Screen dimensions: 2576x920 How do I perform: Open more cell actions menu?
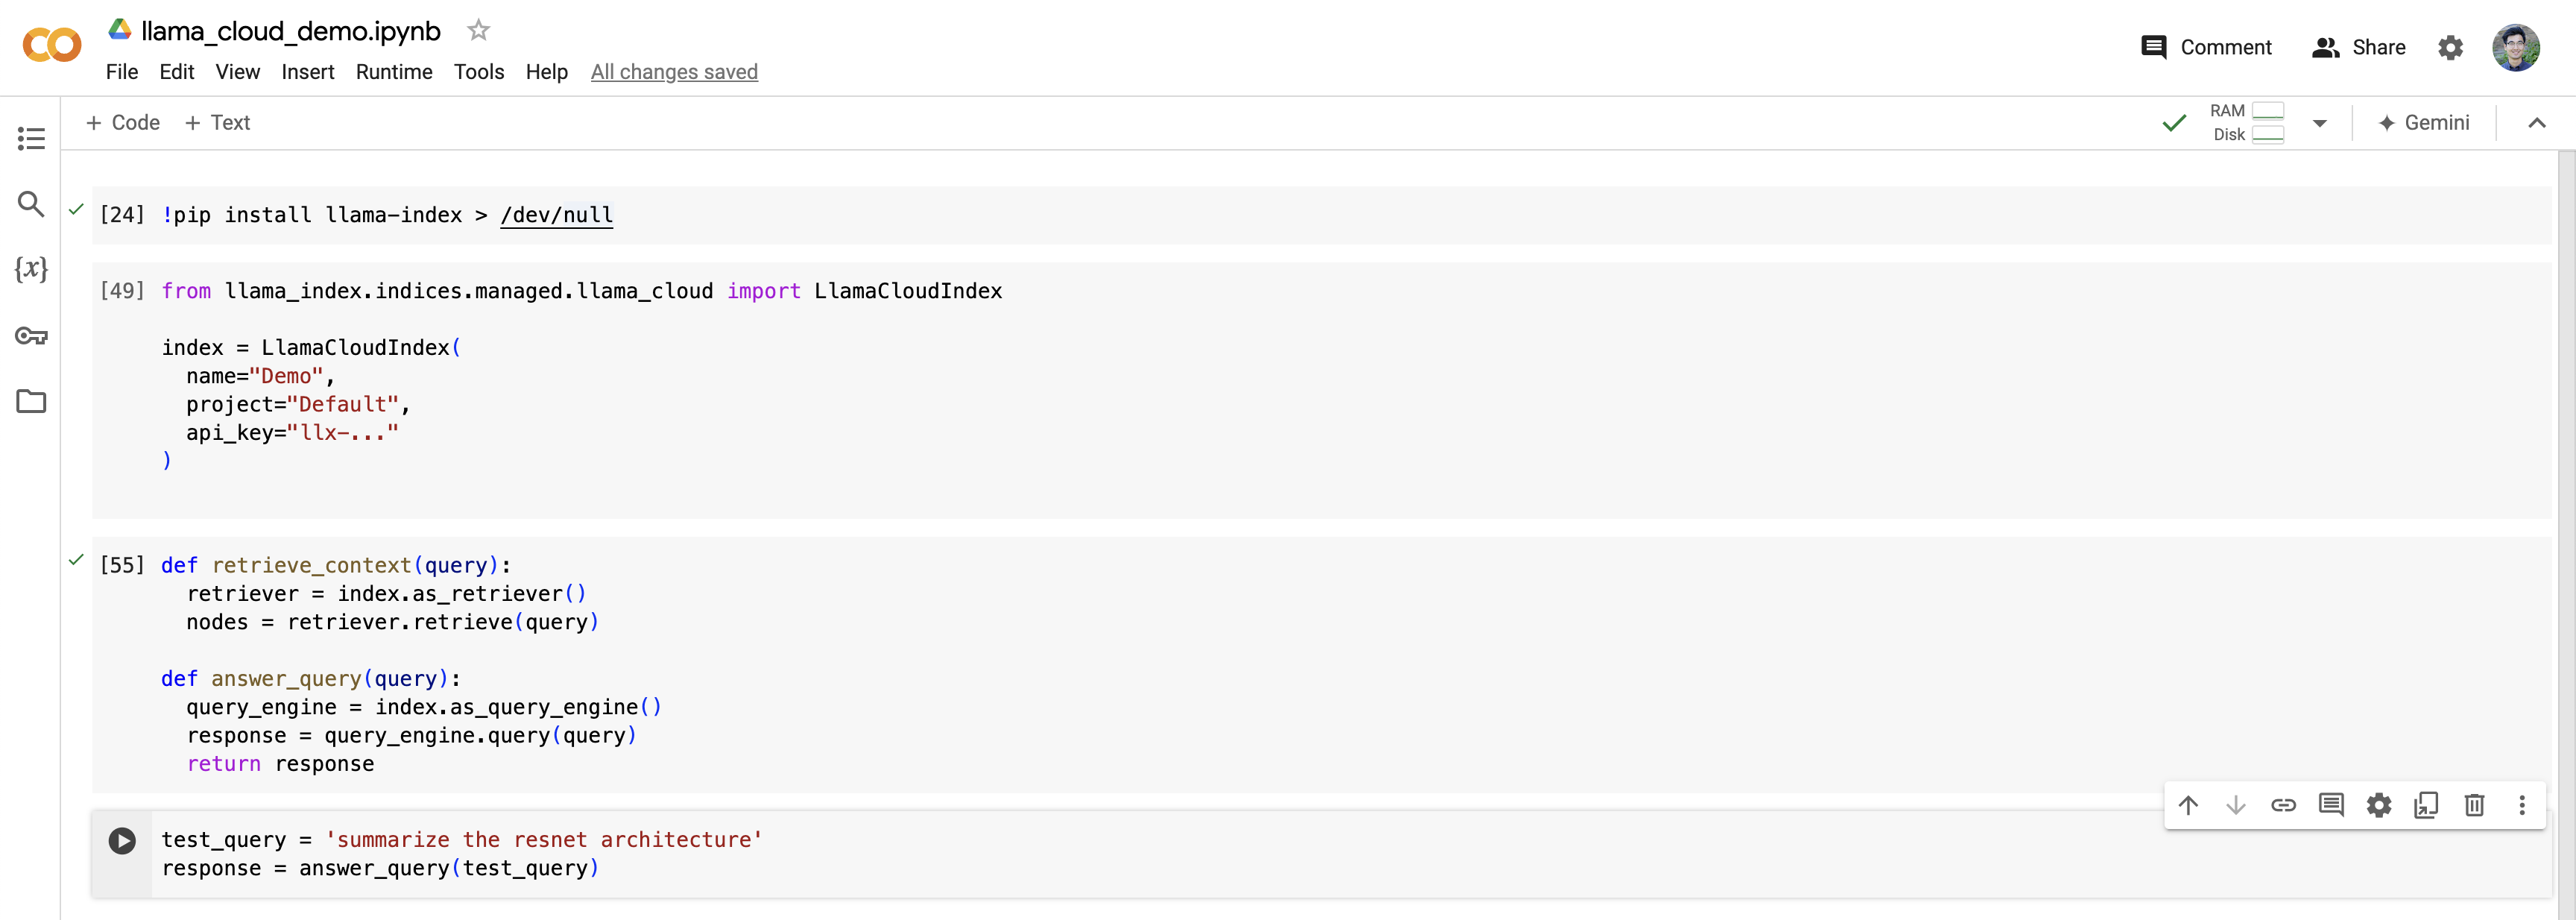(x=2521, y=805)
